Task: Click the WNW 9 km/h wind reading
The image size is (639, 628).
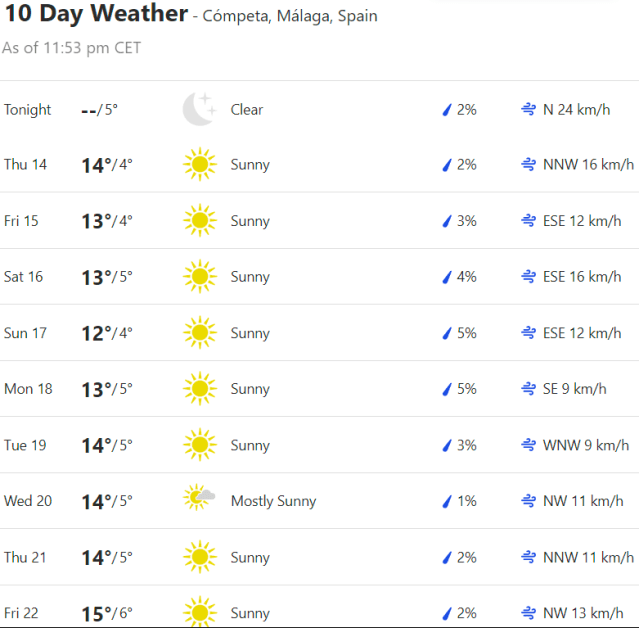Action: pyautogui.click(x=585, y=445)
